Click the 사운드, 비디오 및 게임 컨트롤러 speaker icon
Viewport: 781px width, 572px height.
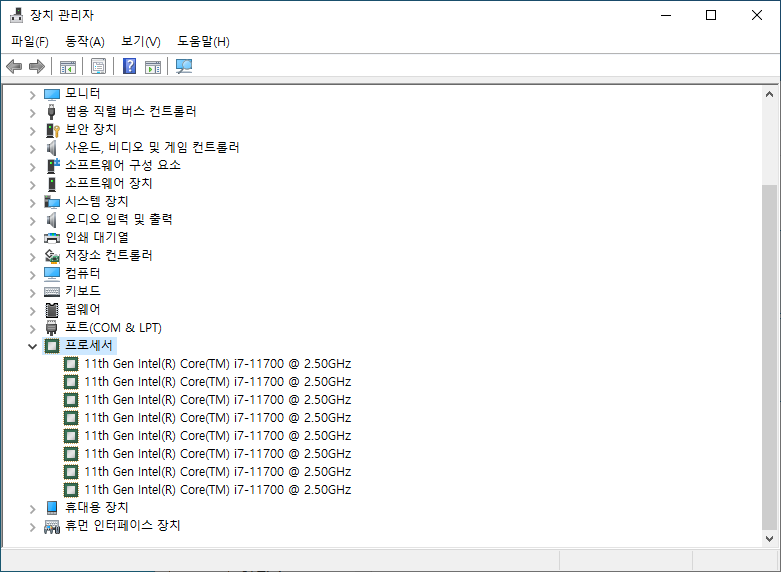pyautogui.click(x=52, y=148)
